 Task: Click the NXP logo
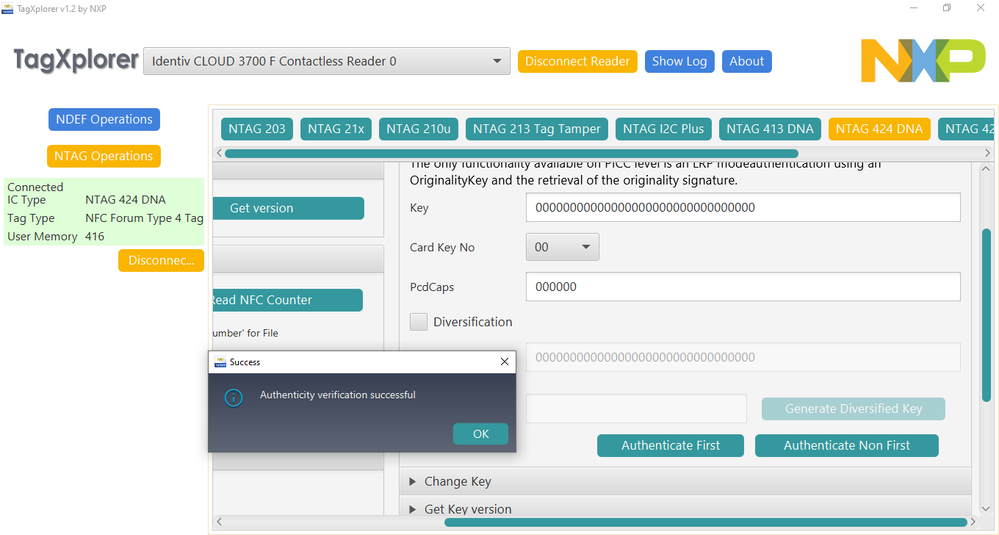coord(923,61)
